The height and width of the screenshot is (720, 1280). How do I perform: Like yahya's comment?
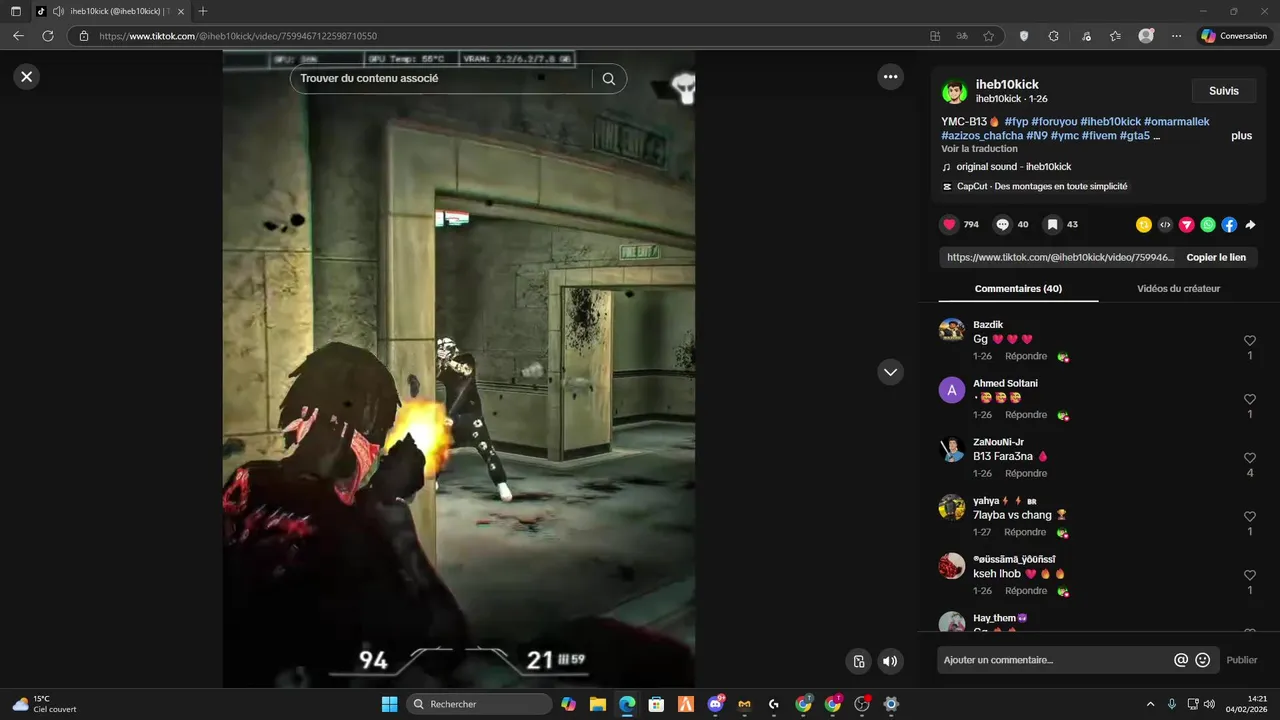point(1249,517)
